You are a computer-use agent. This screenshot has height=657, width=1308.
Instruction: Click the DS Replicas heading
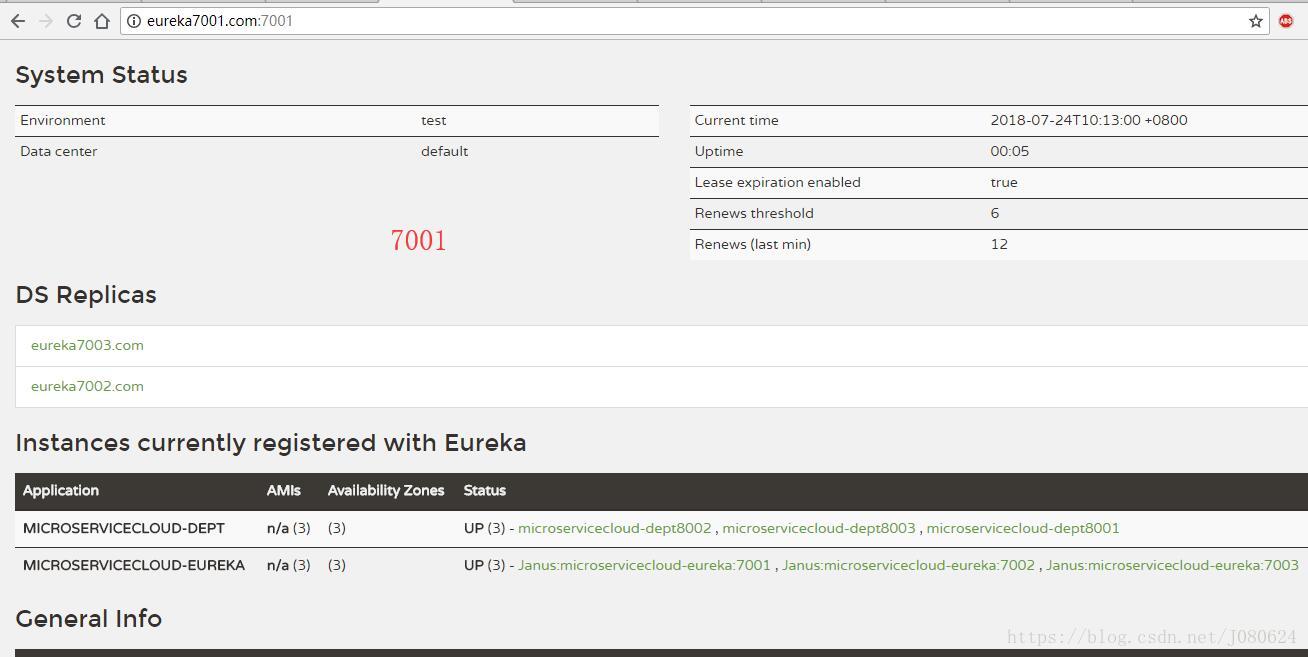86,295
